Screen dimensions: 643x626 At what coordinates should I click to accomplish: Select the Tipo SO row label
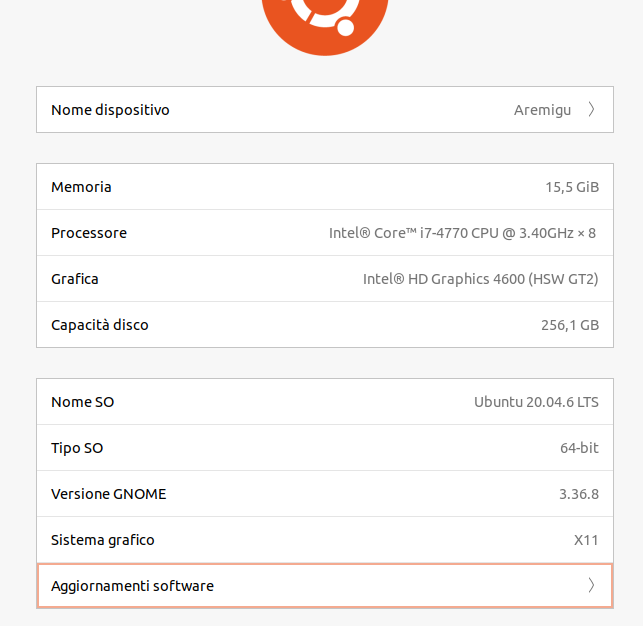click(x=77, y=448)
